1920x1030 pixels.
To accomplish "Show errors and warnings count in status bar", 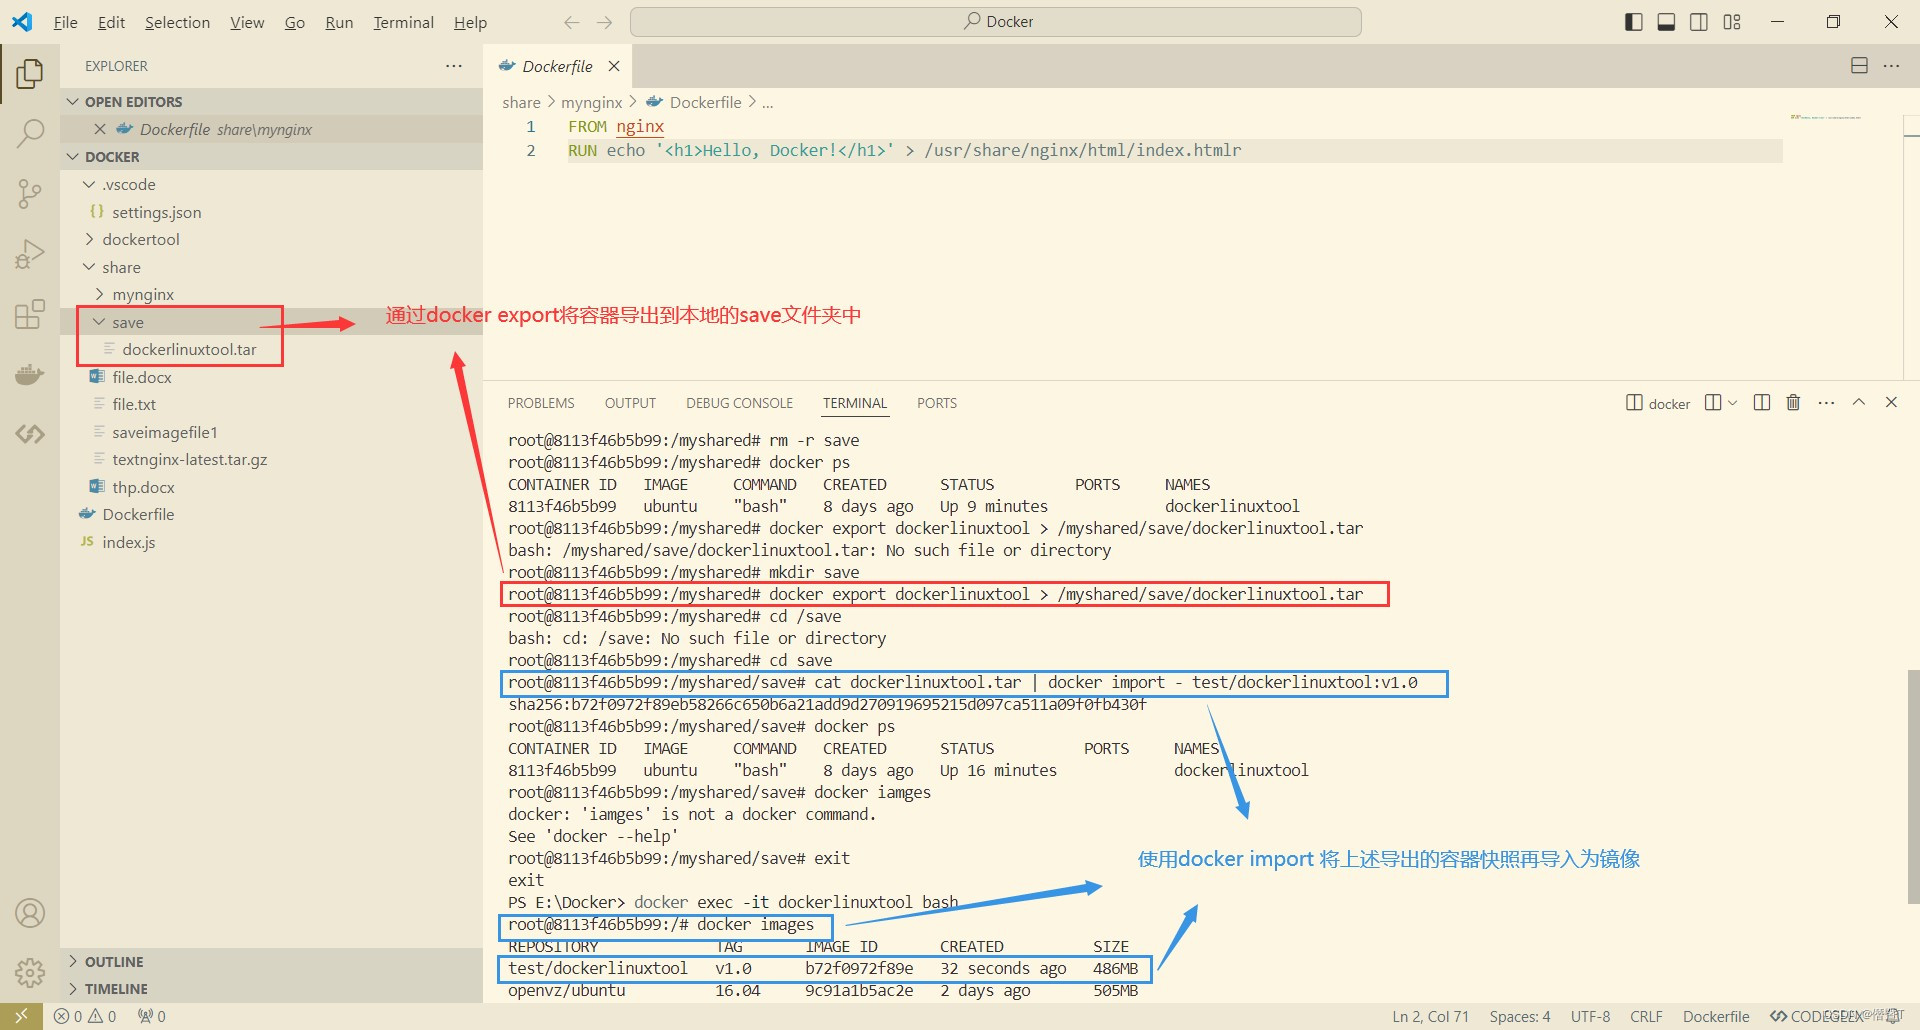I will click(86, 1016).
